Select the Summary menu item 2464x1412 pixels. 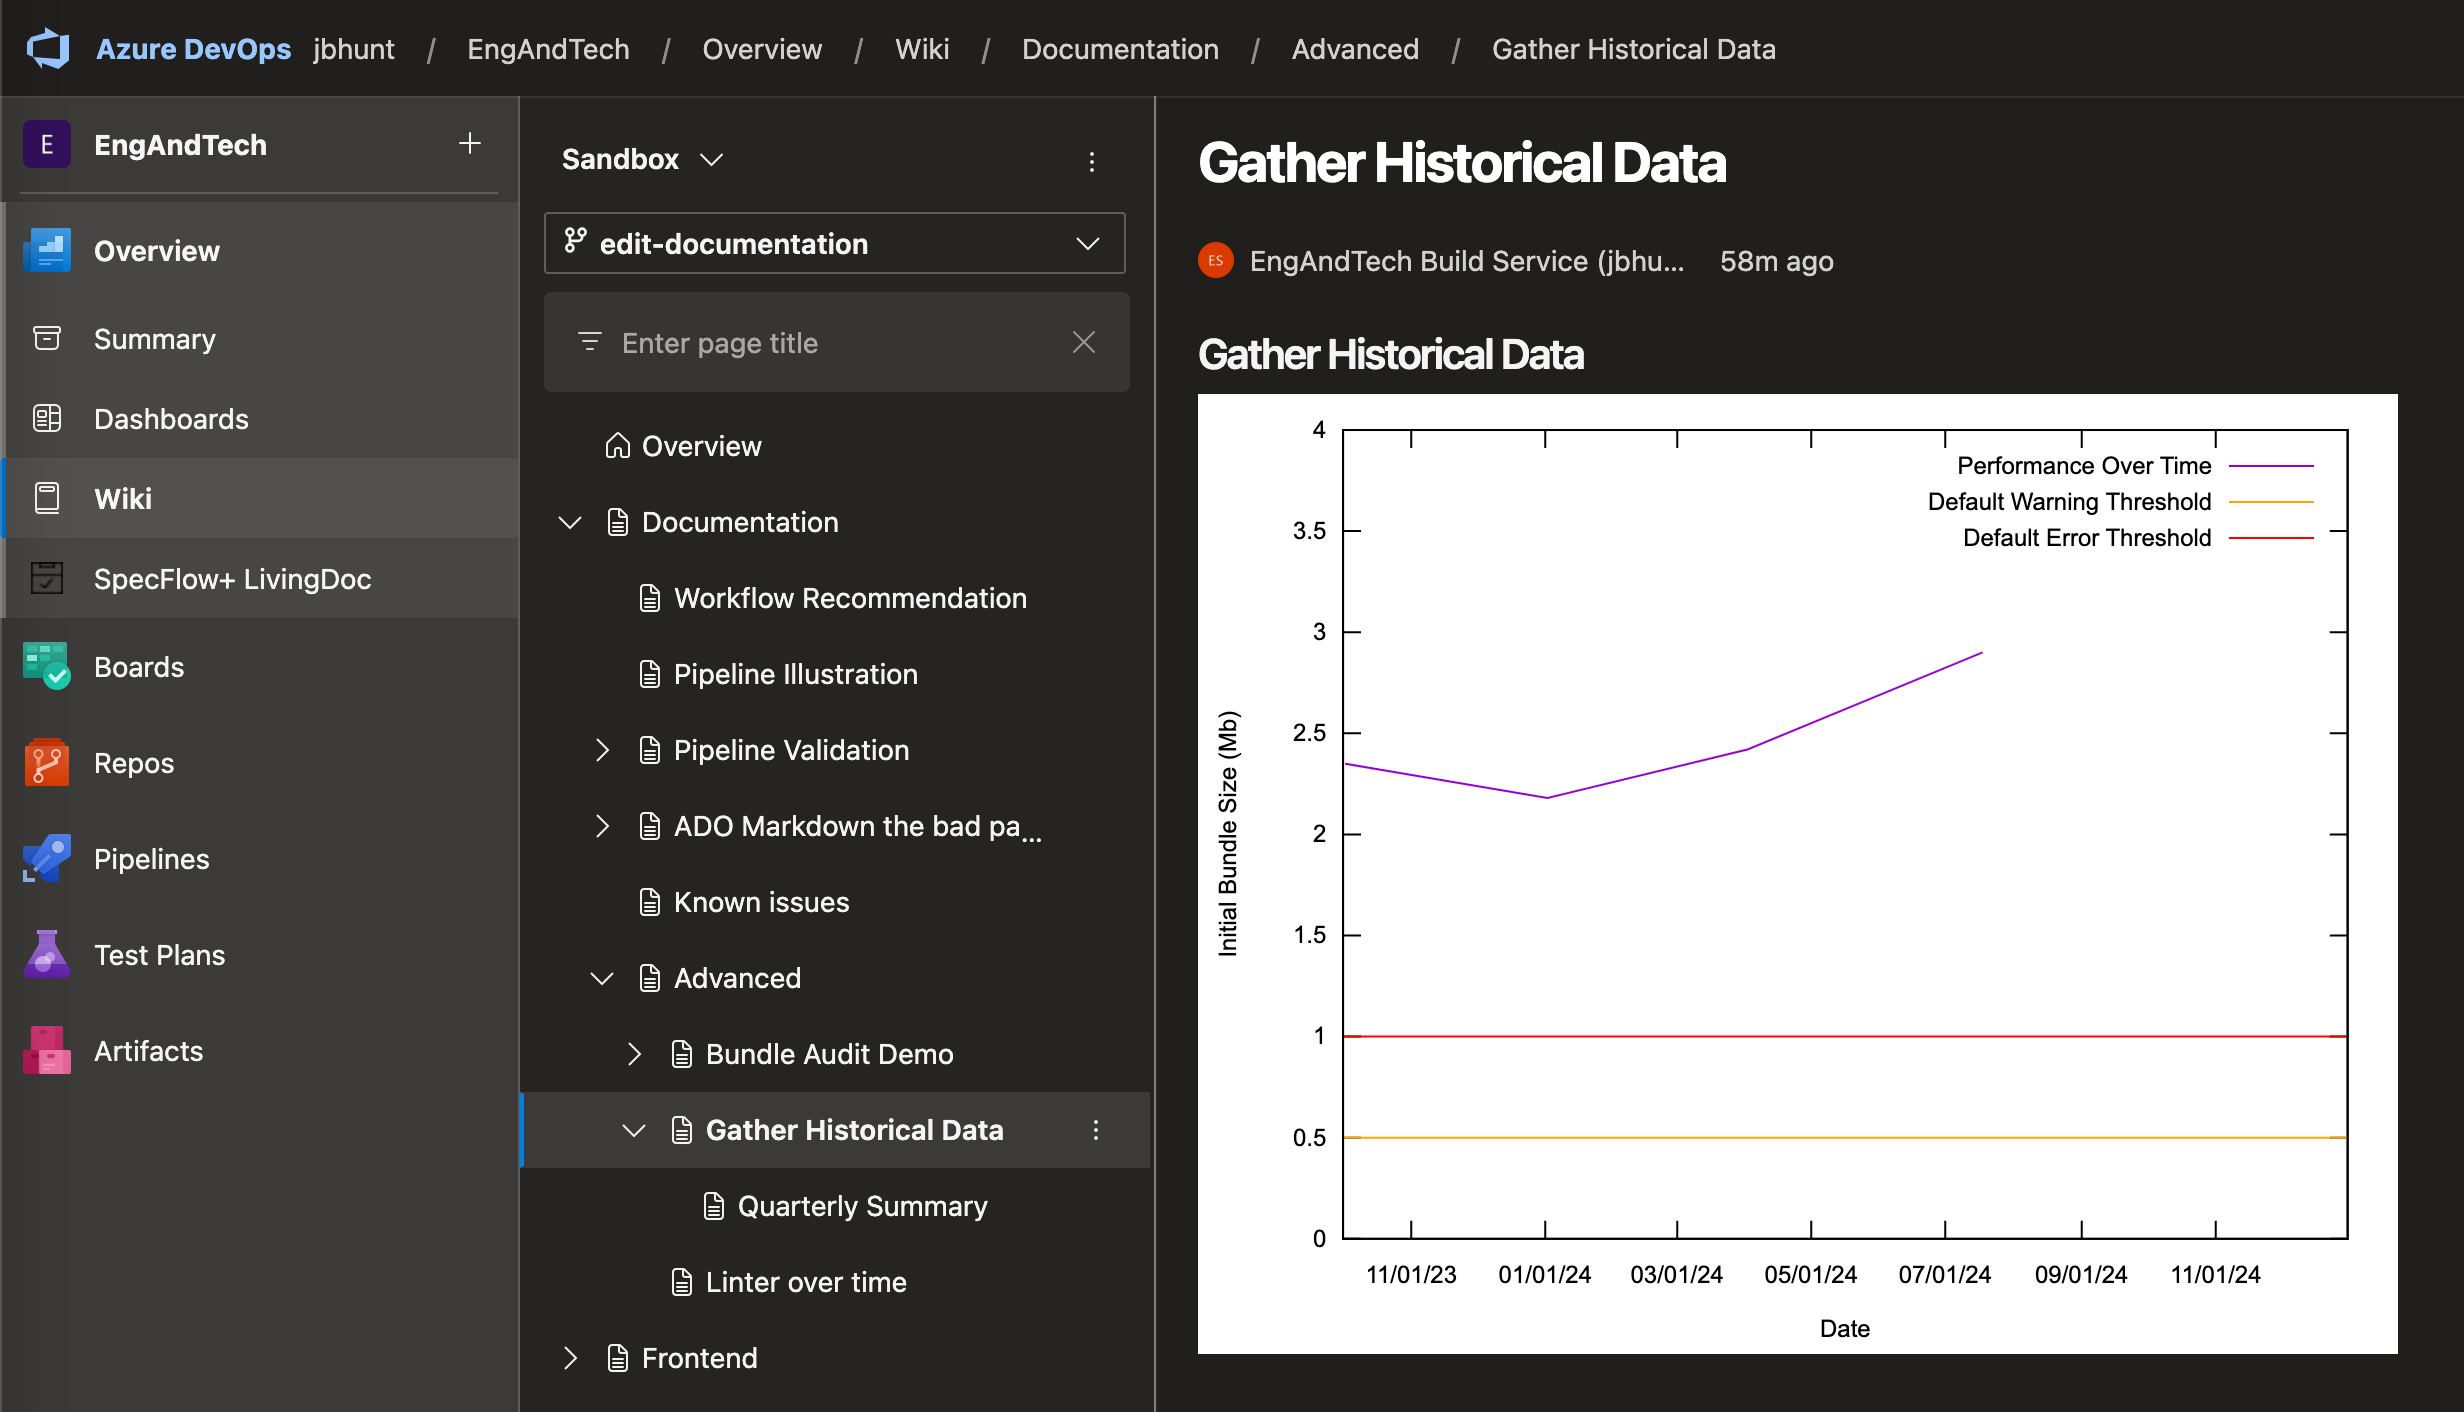pyautogui.click(x=154, y=338)
